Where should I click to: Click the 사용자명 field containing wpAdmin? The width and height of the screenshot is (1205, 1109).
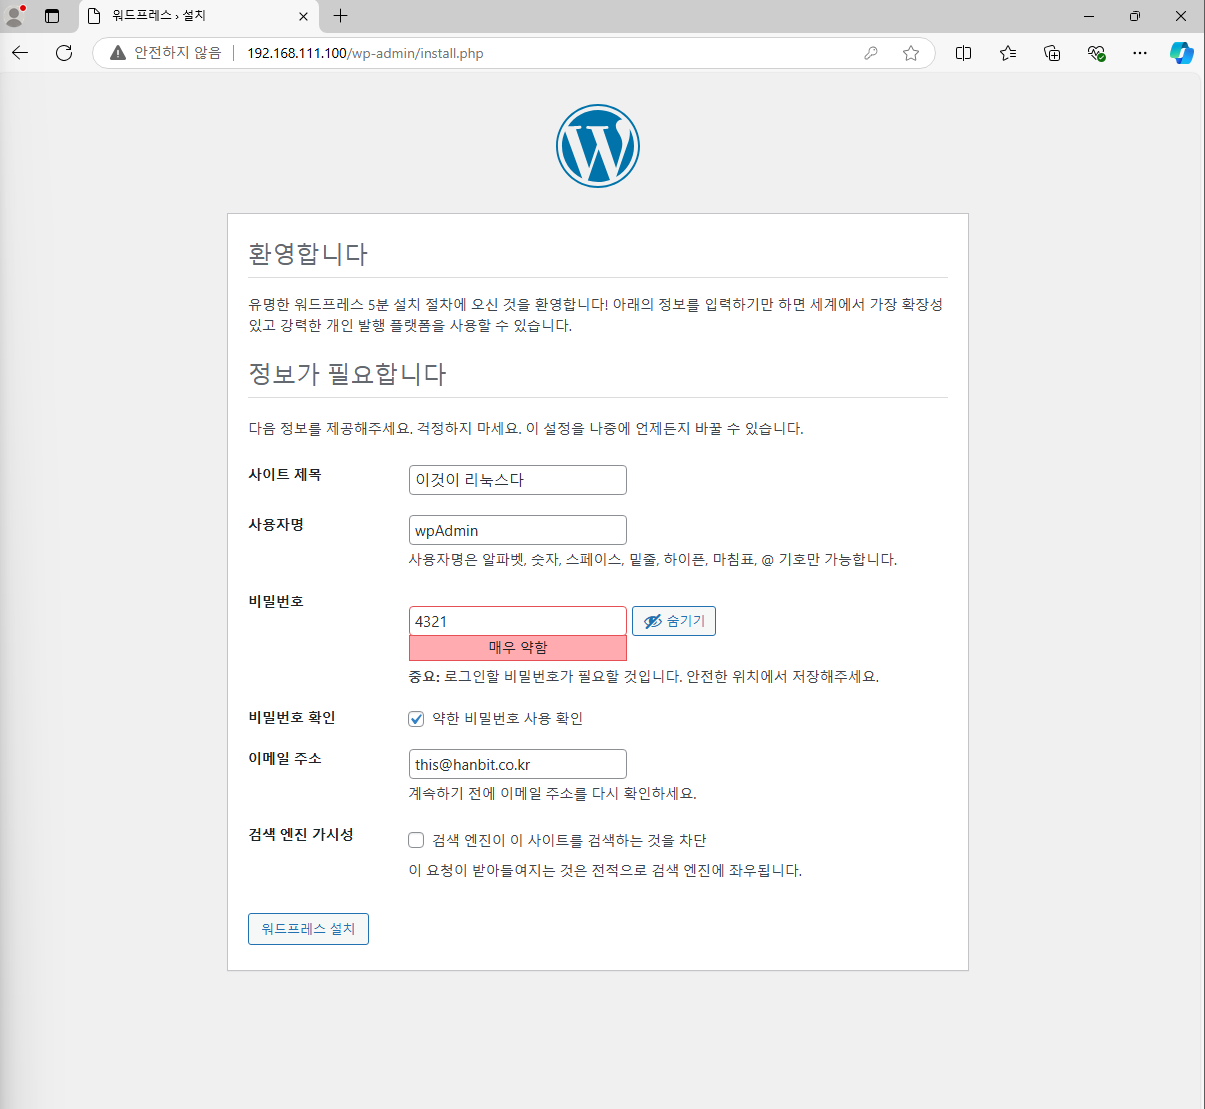[x=518, y=530]
